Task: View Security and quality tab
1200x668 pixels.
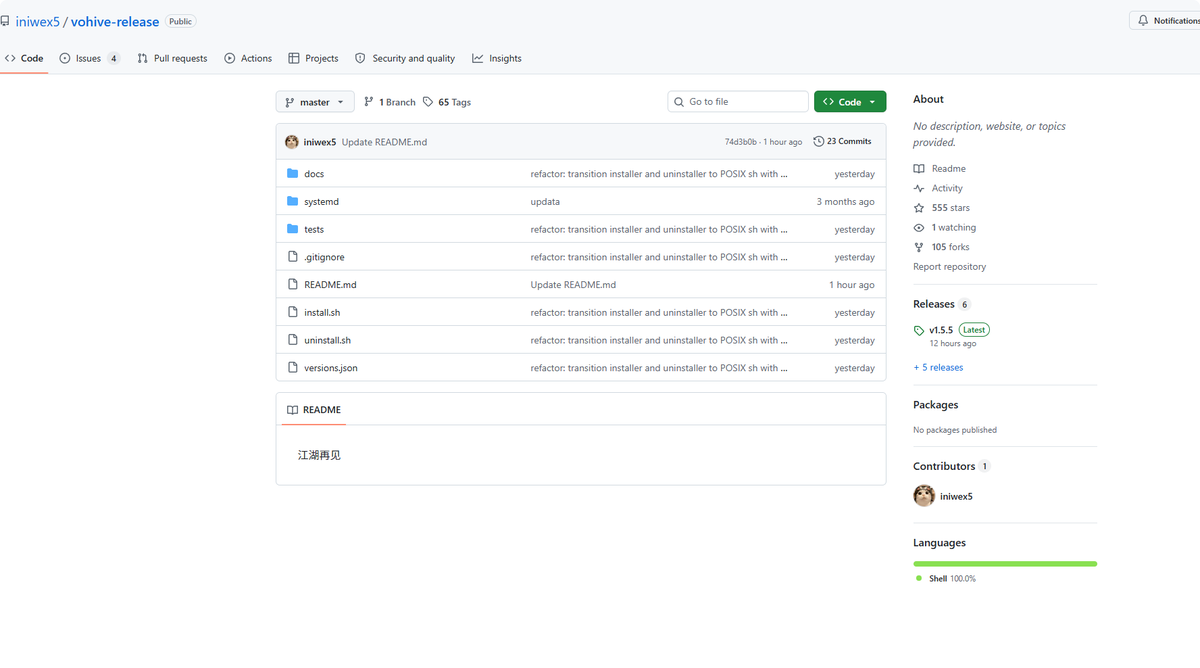Action: tap(405, 58)
